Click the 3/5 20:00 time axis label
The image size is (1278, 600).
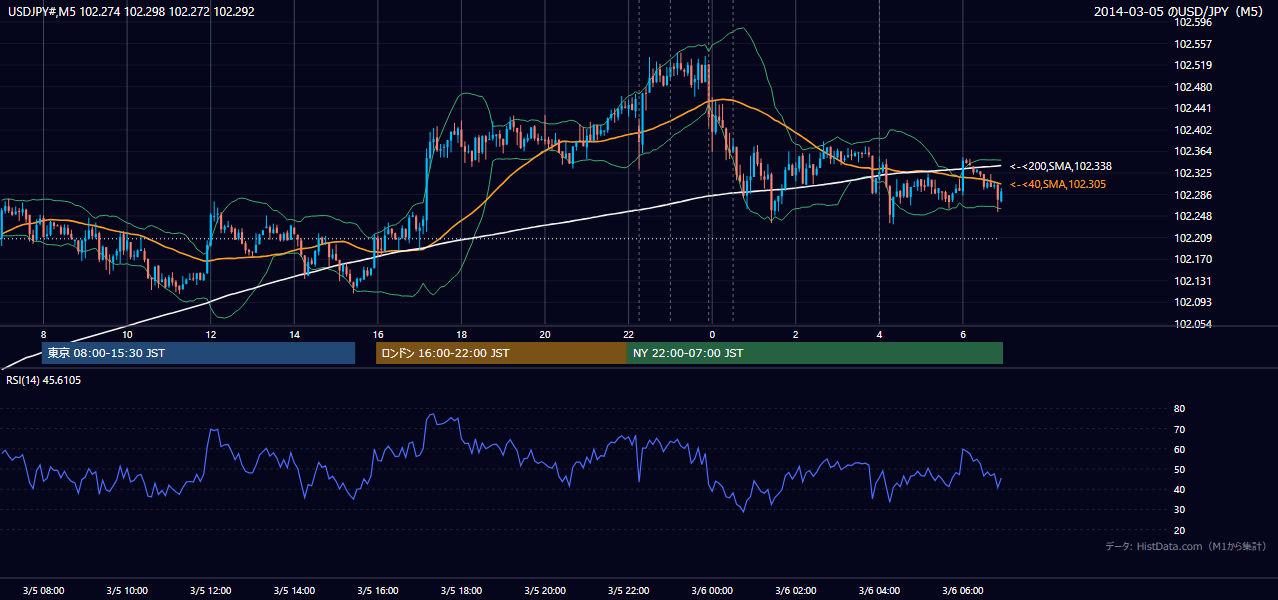point(545,591)
